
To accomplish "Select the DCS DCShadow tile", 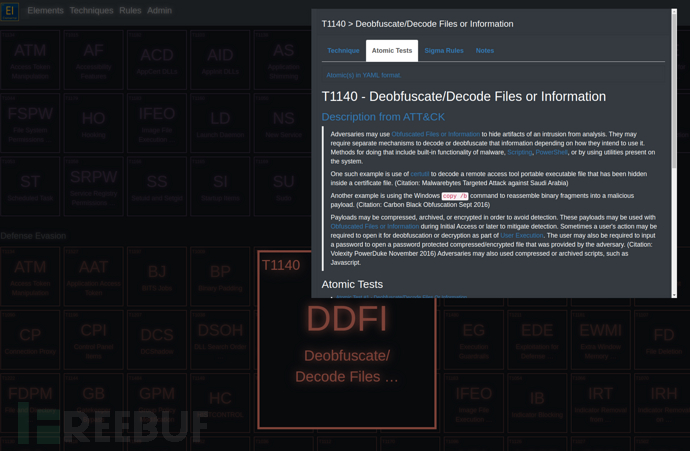I will coord(157,340).
